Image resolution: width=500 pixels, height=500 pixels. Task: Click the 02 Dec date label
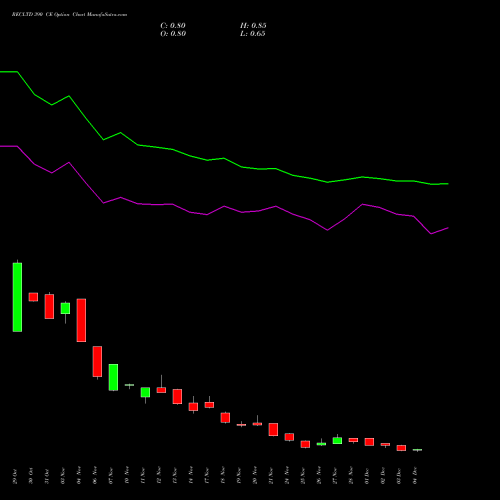point(383,476)
